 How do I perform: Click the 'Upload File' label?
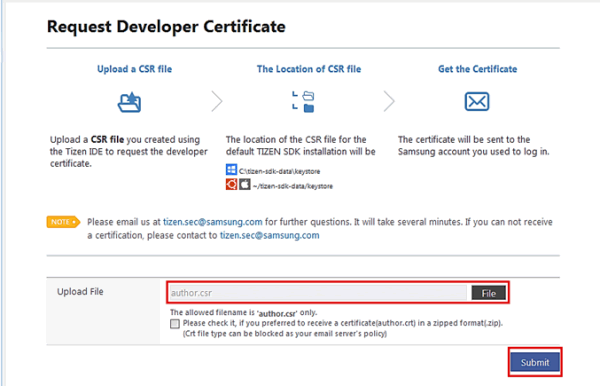[x=80, y=292]
